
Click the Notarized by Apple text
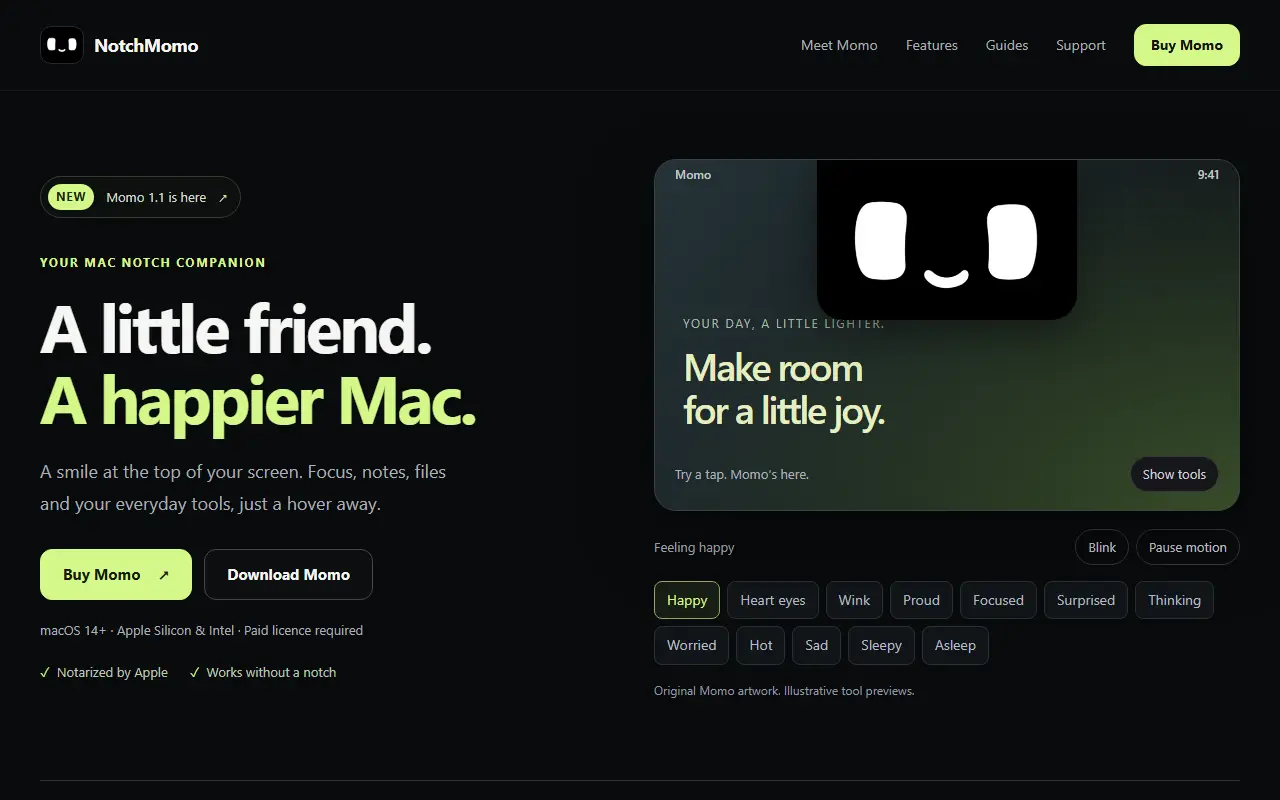[112, 672]
